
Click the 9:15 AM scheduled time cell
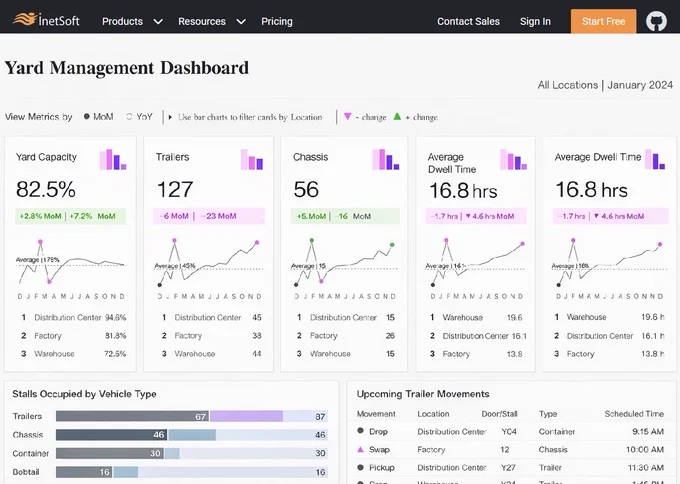(x=648, y=432)
